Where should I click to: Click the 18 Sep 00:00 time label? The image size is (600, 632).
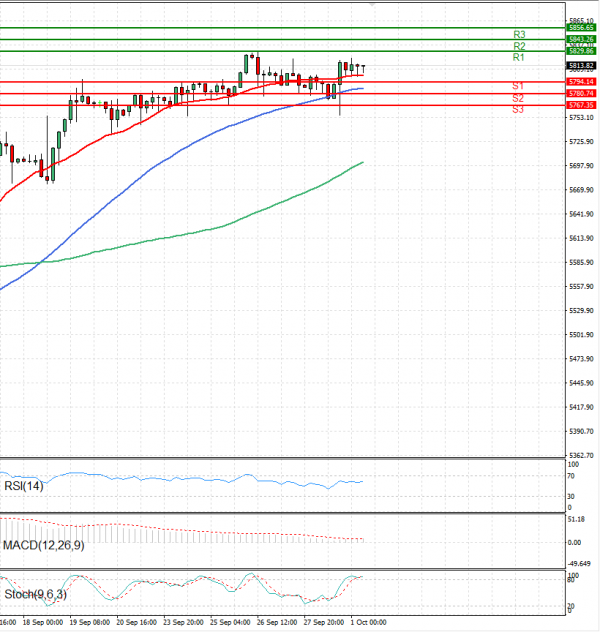[43, 622]
